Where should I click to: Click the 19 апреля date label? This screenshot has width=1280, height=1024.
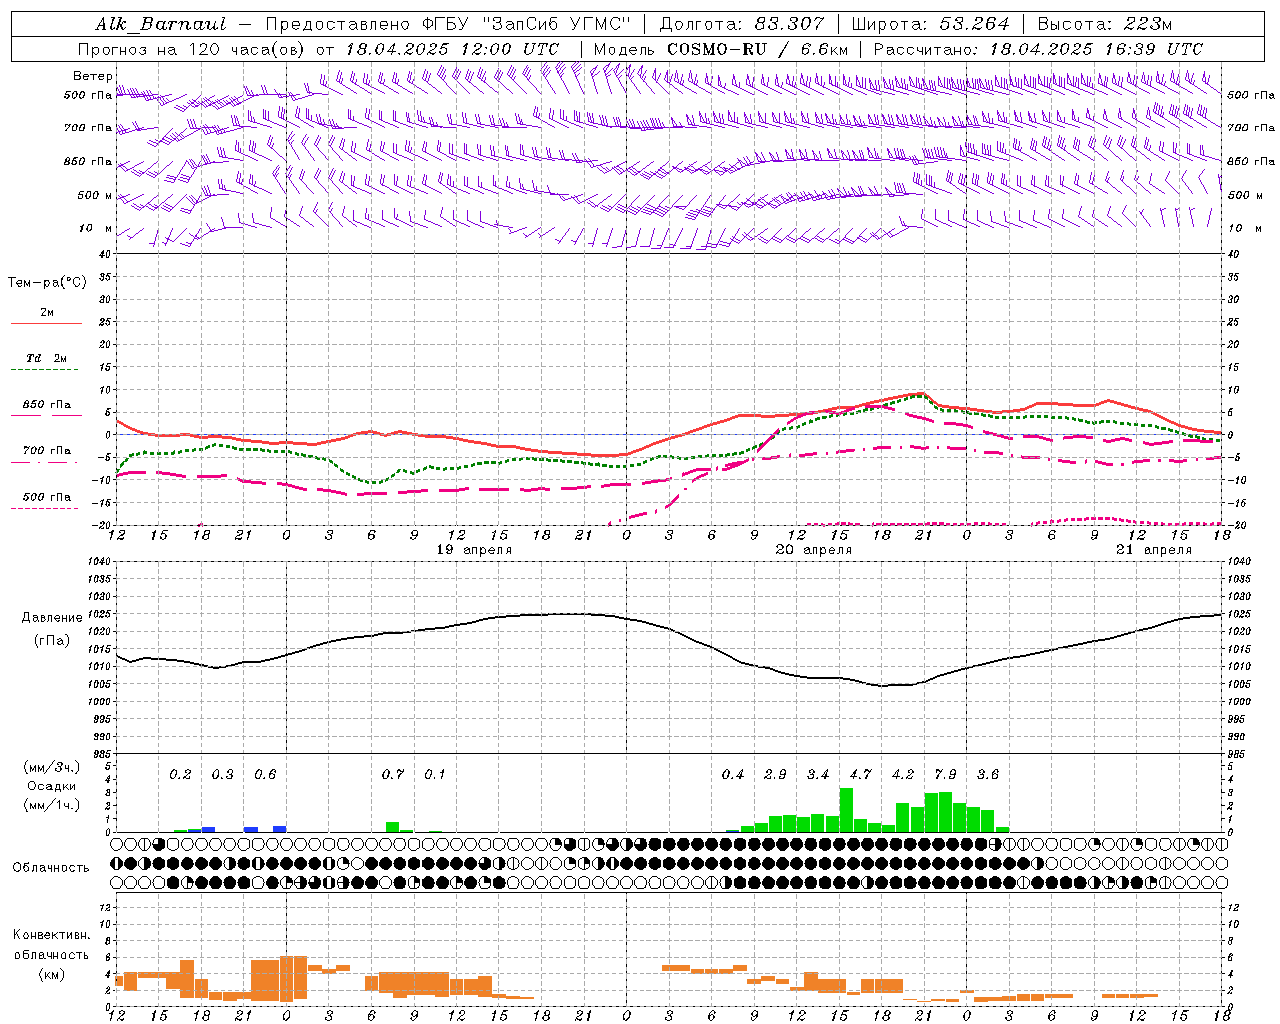pyautogui.click(x=474, y=550)
